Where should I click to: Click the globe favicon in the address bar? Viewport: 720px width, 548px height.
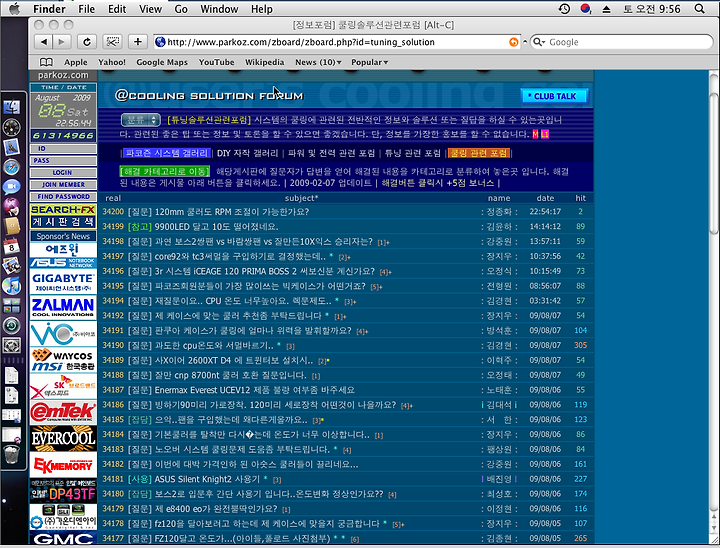160,42
